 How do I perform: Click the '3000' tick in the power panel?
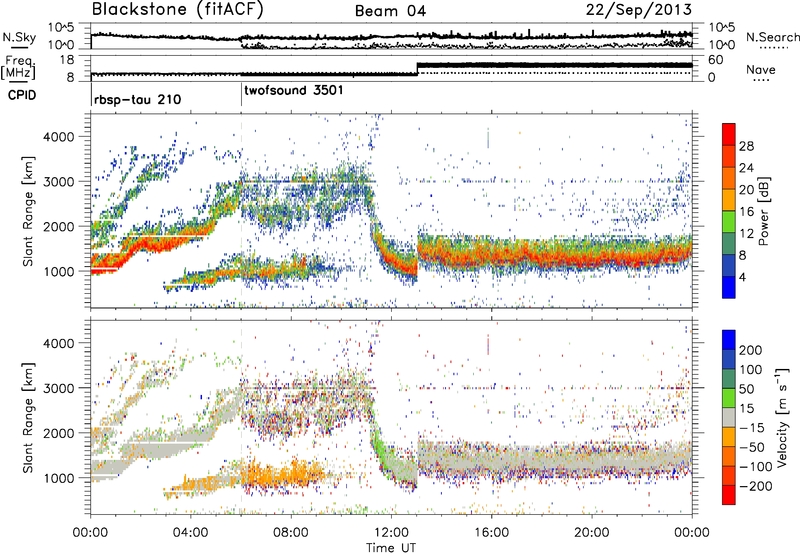click(x=58, y=182)
